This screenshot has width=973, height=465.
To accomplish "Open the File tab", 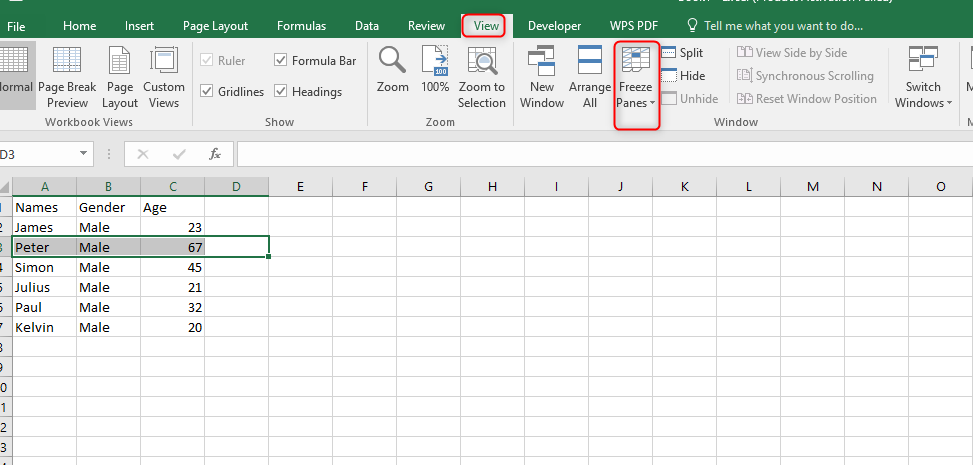I will [x=16, y=26].
